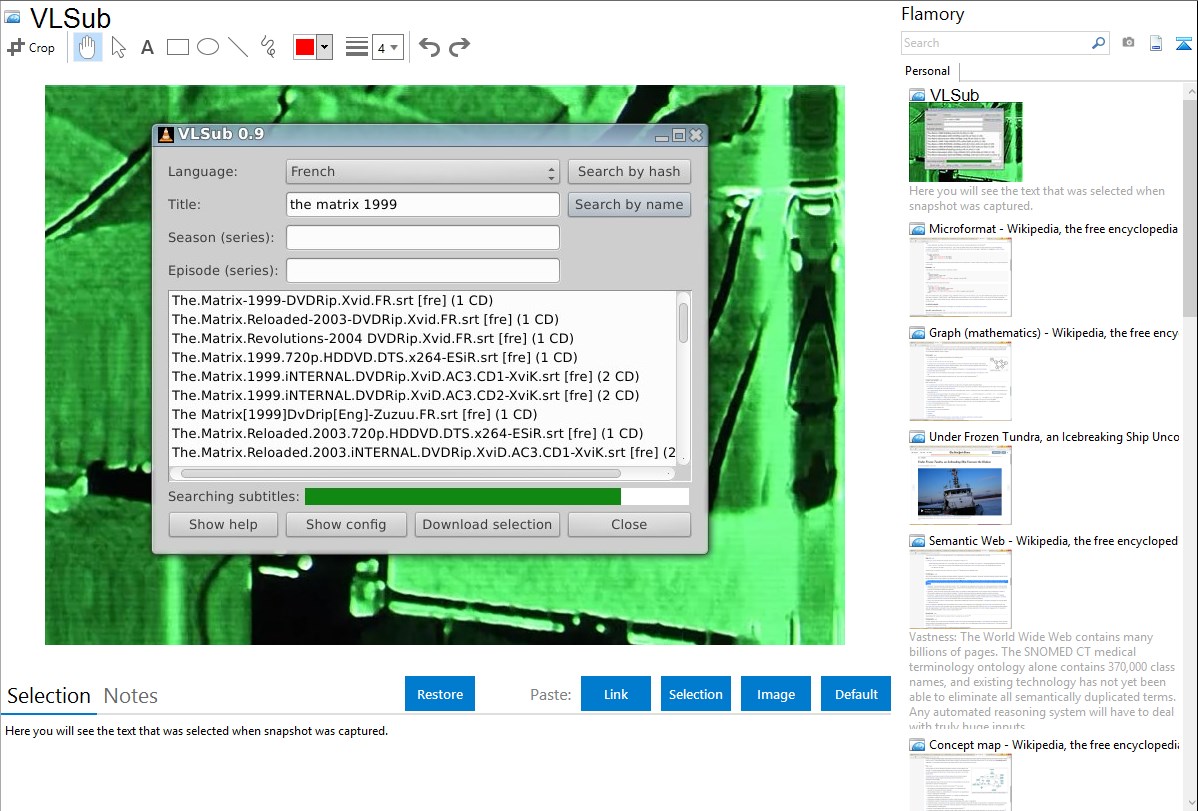Redo the last edit
Image resolution: width=1198 pixels, height=811 pixels.
(459, 47)
